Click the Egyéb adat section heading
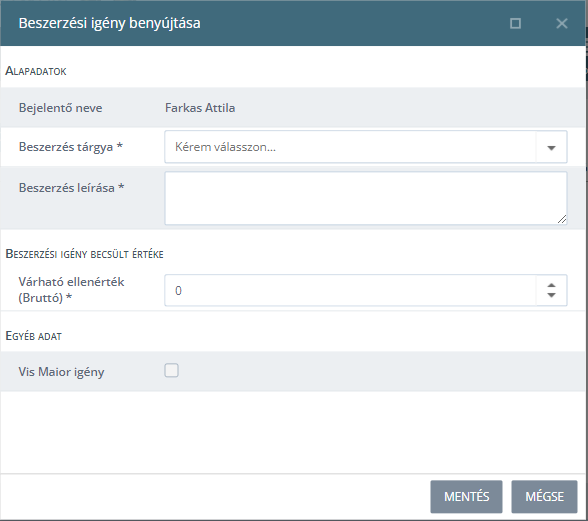 click(33, 336)
